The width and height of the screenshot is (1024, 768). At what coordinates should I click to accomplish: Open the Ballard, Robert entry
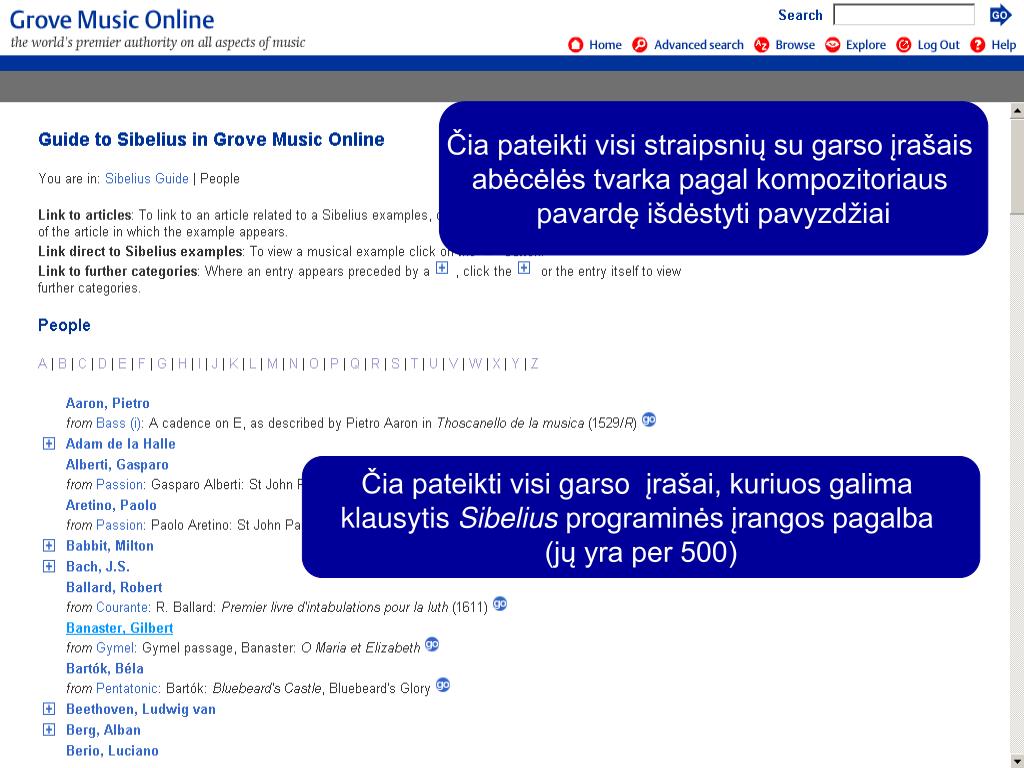pyautogui.click(x=114, y=588)
